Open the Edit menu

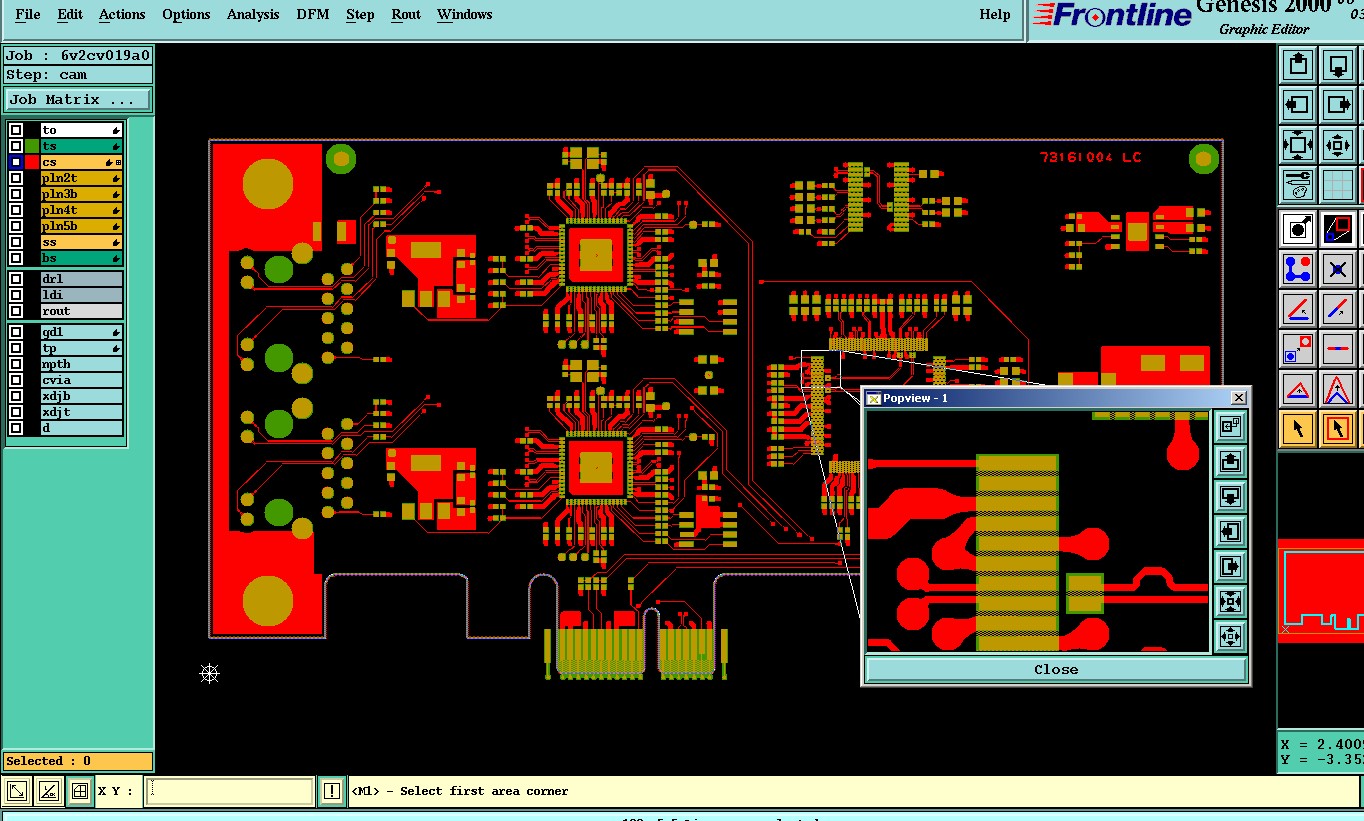(x=70, y=14)
